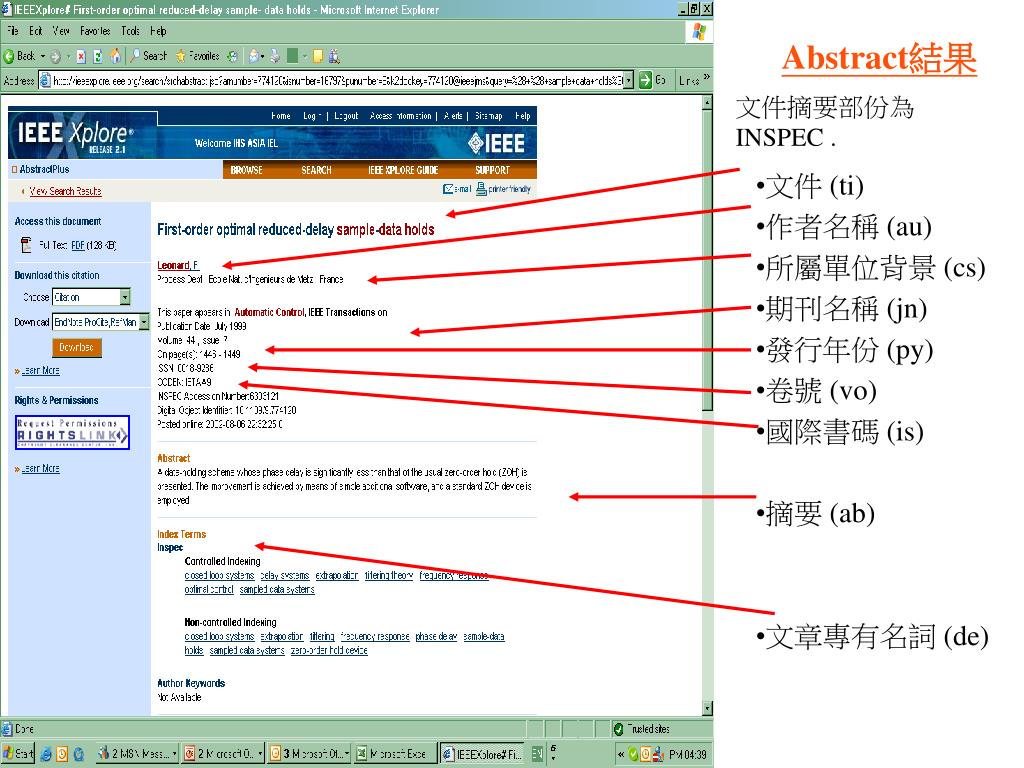
Task: Click the Home link in top navigation
Action: click(281, 116)
